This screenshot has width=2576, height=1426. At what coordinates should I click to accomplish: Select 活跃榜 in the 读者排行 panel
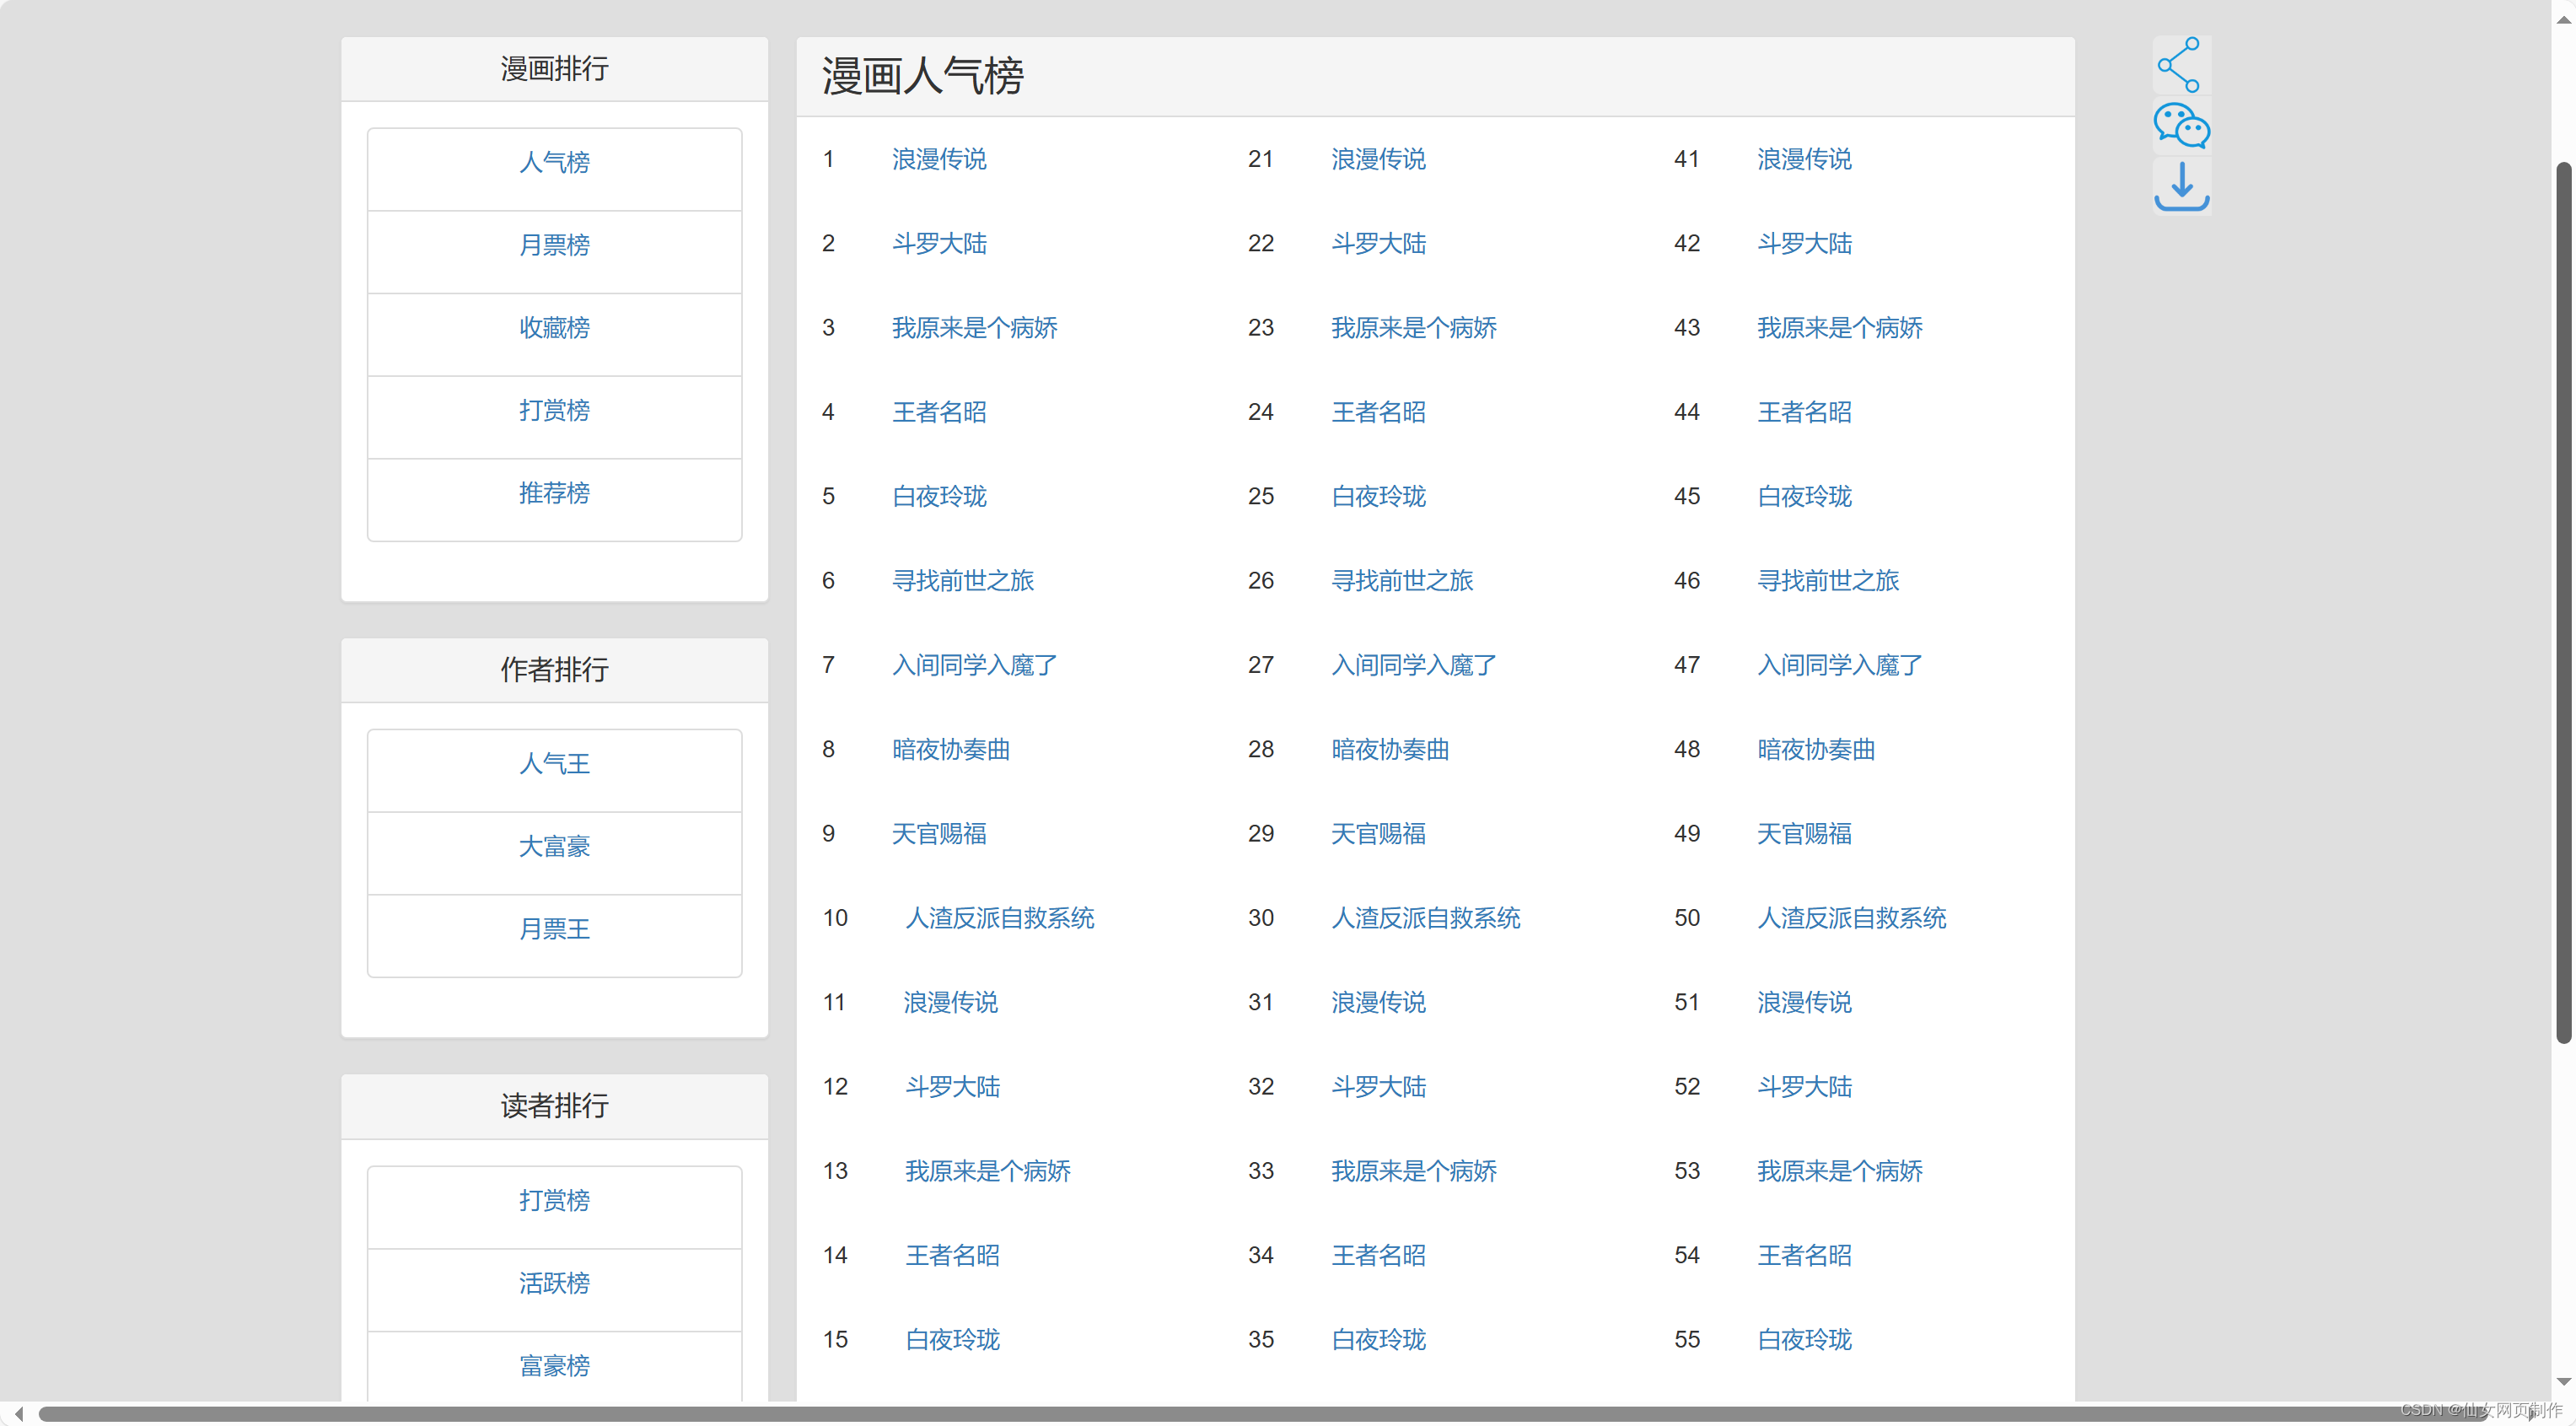[554, 1283]
